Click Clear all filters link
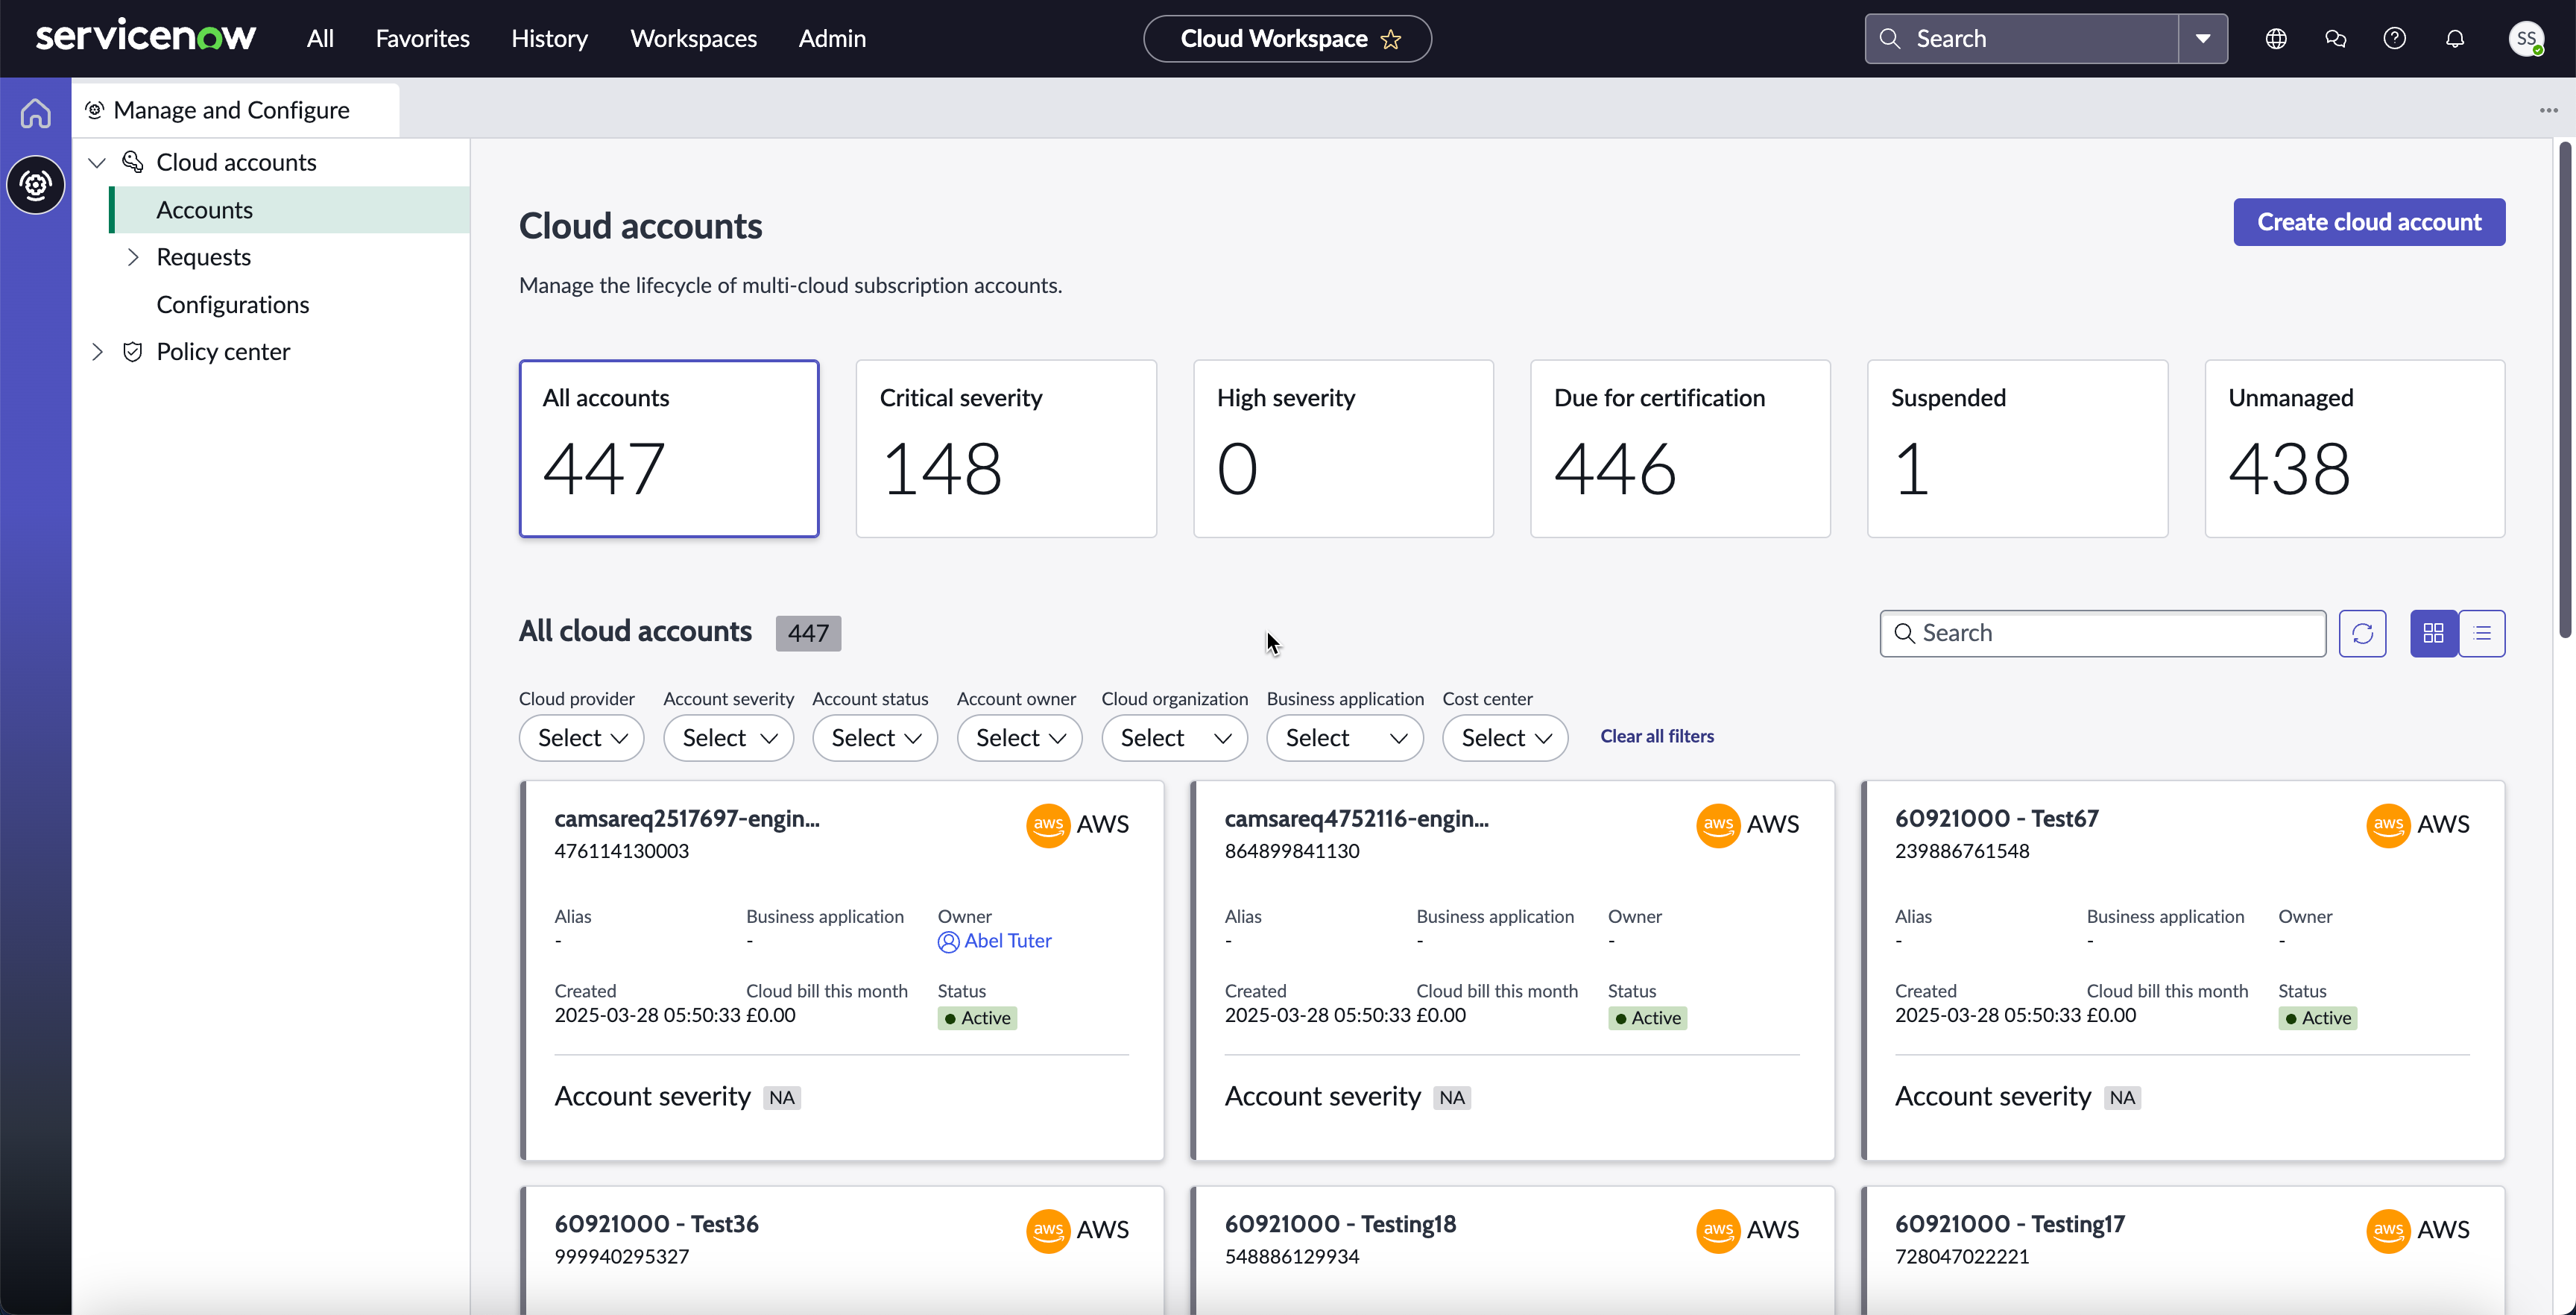 [1657, 736]
